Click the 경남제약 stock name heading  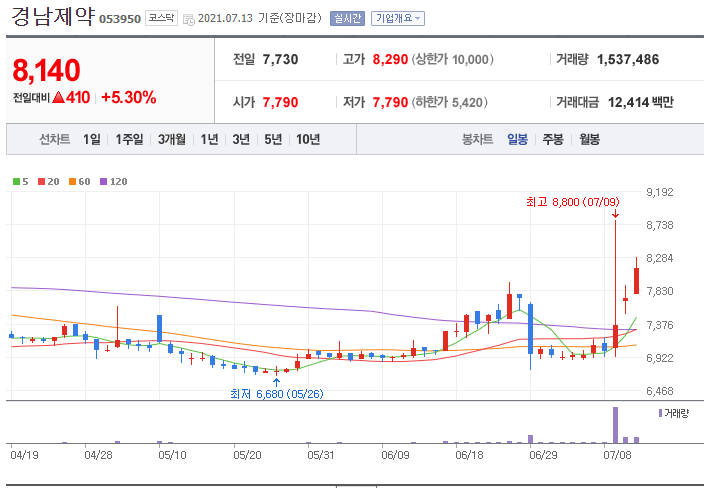(x=53, y=16)
